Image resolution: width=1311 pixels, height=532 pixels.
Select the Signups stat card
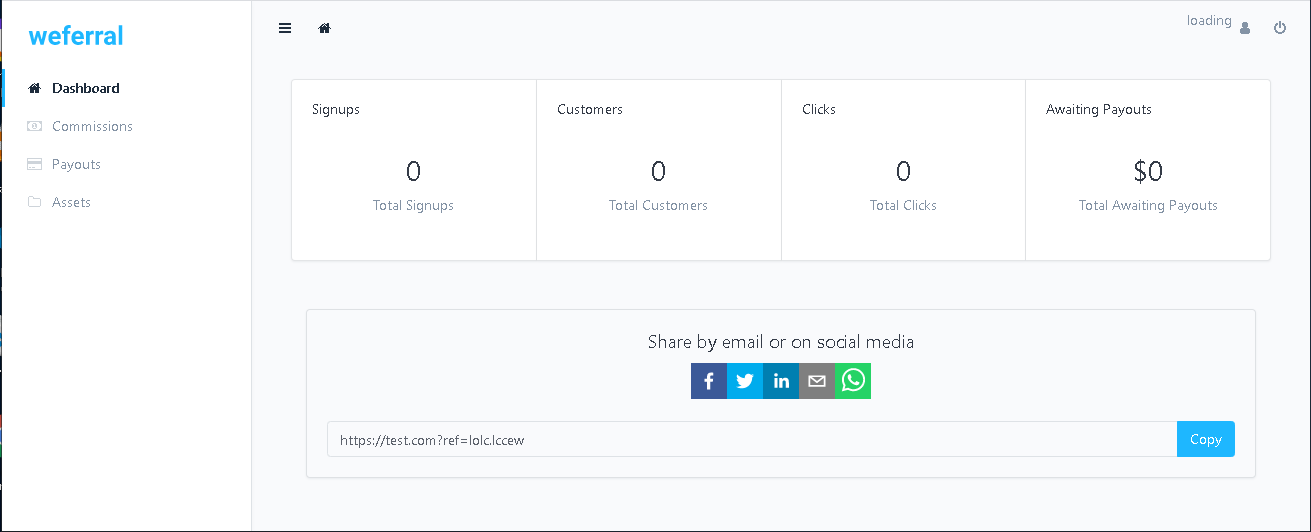click(414, 170)
